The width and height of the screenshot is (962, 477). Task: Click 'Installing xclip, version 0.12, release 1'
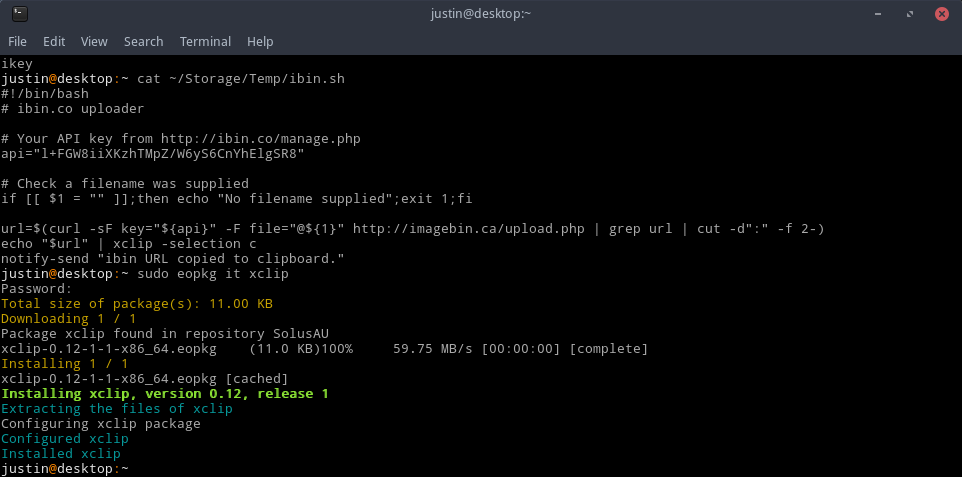(x=165, y=394)
